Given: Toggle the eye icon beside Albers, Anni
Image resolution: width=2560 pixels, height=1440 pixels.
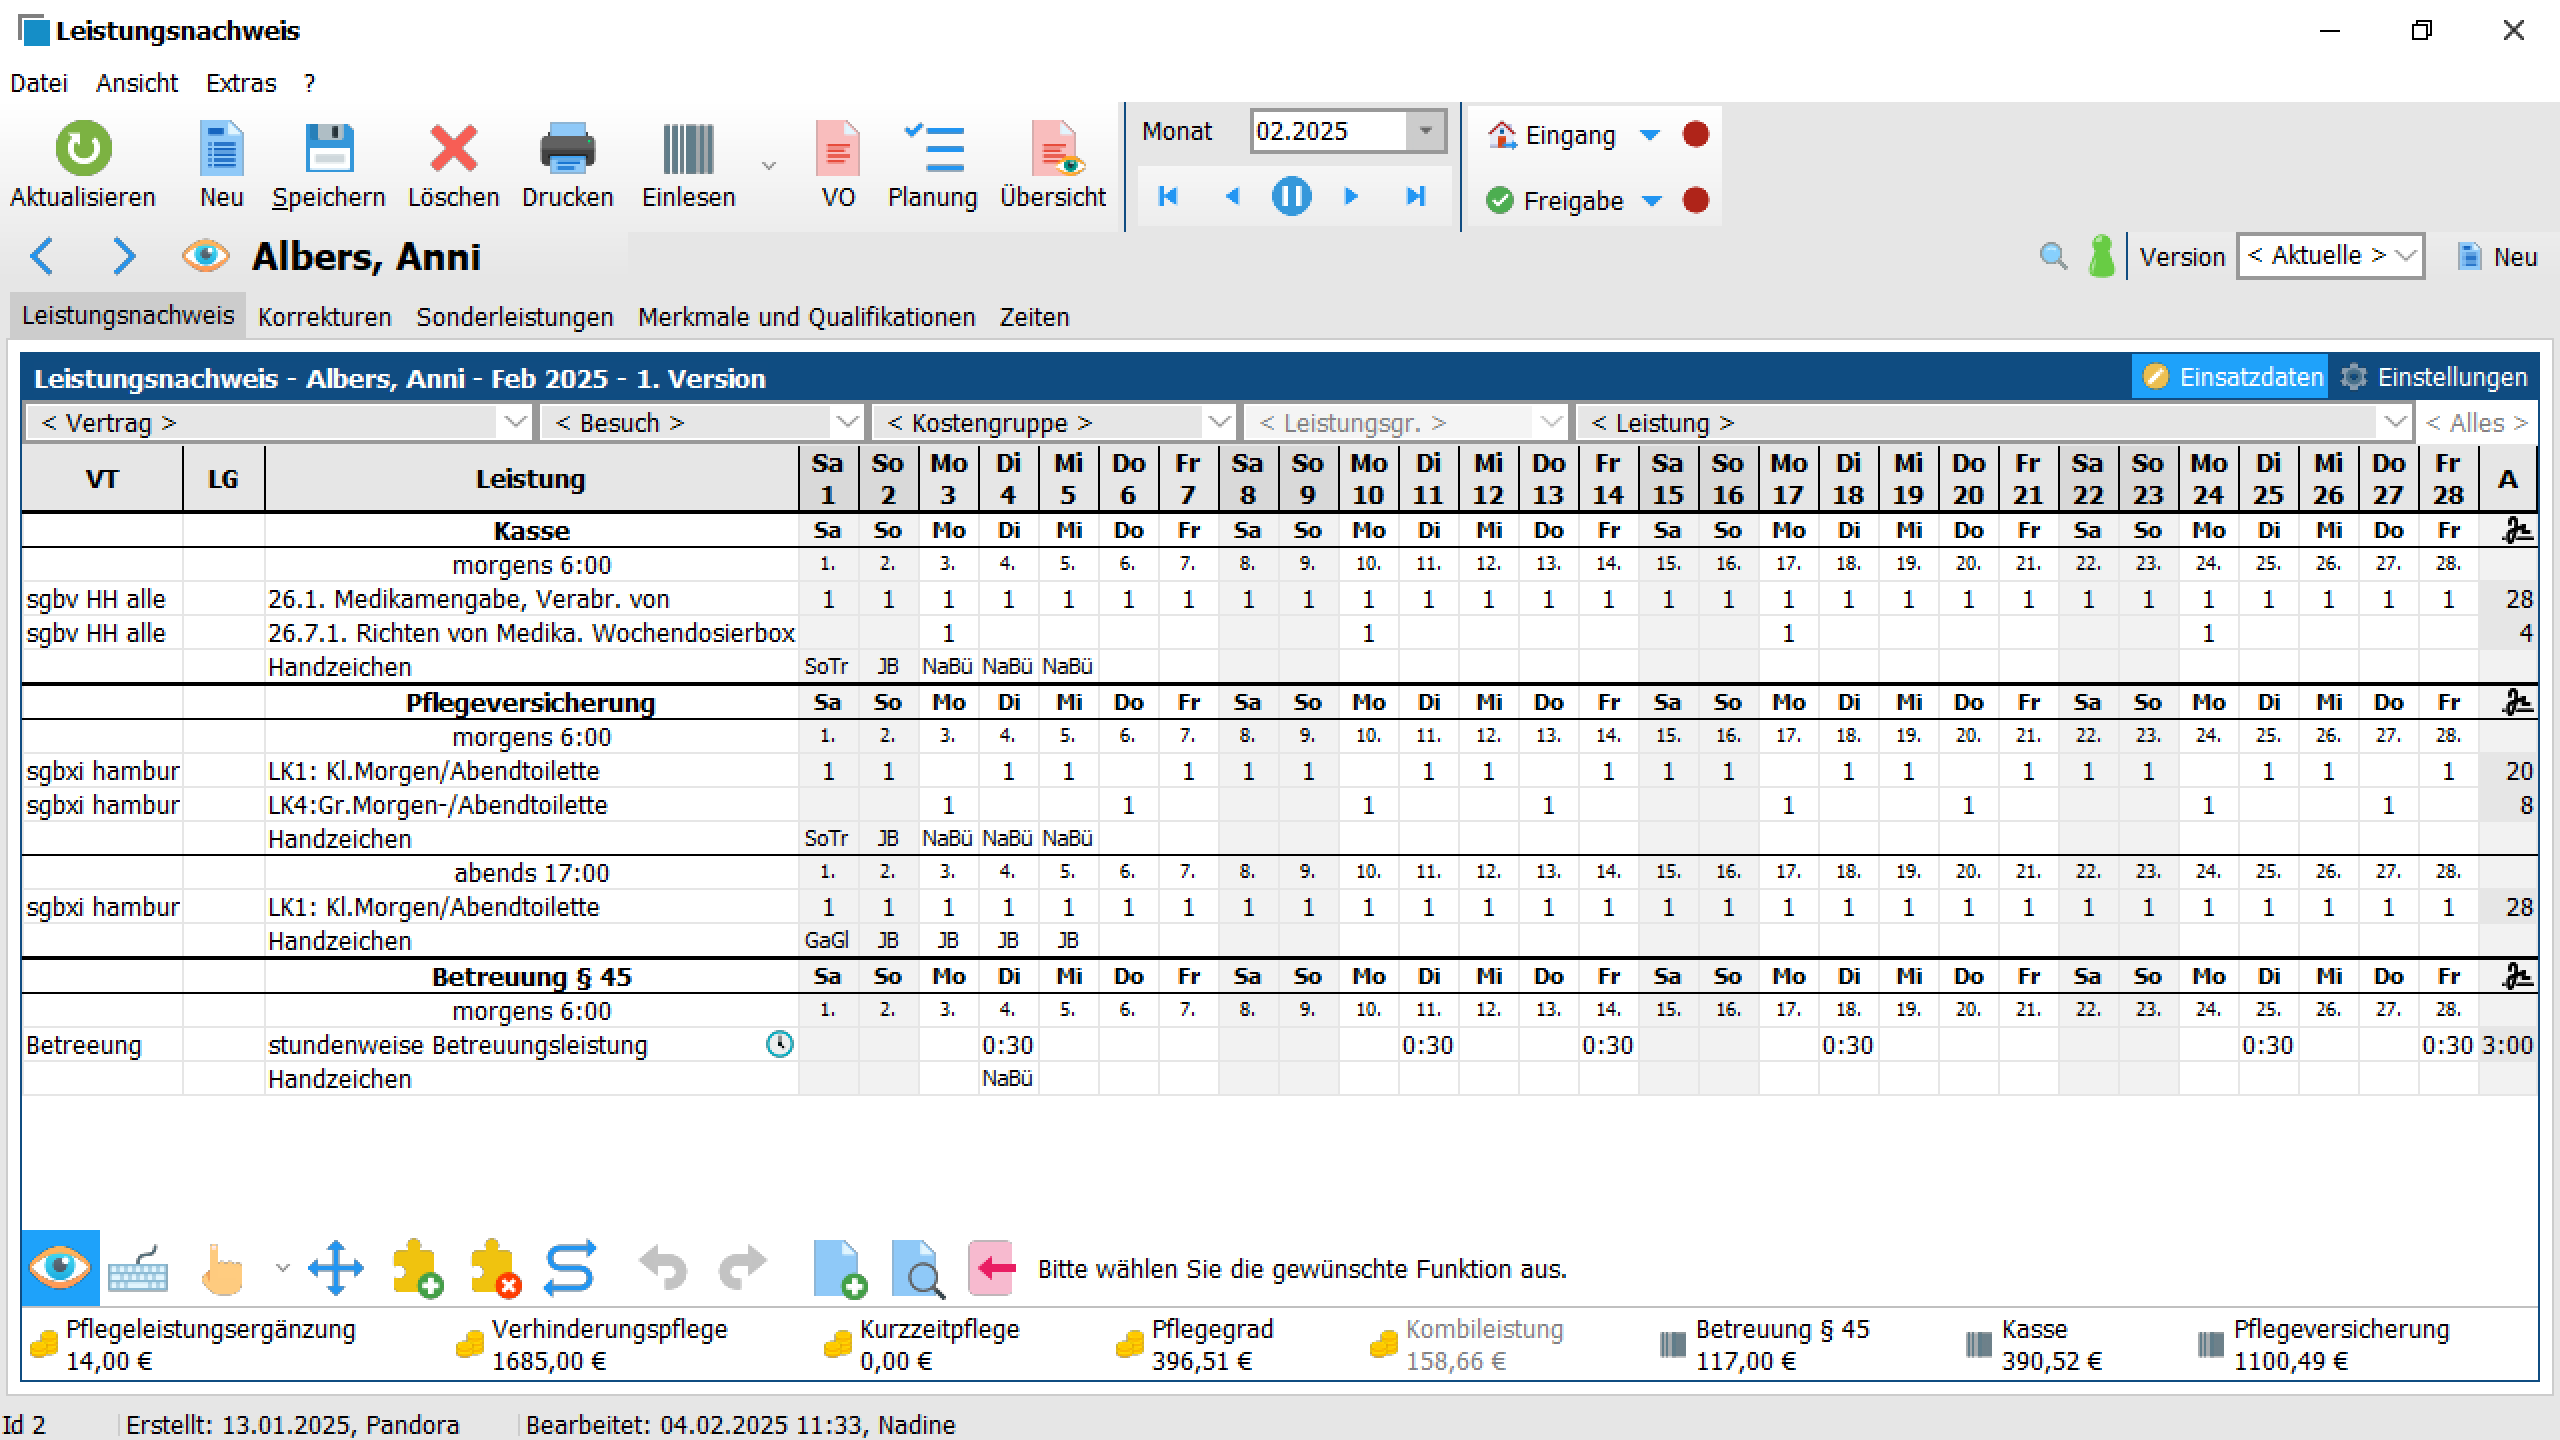Looking at the screenshot, I should (205, 256).
